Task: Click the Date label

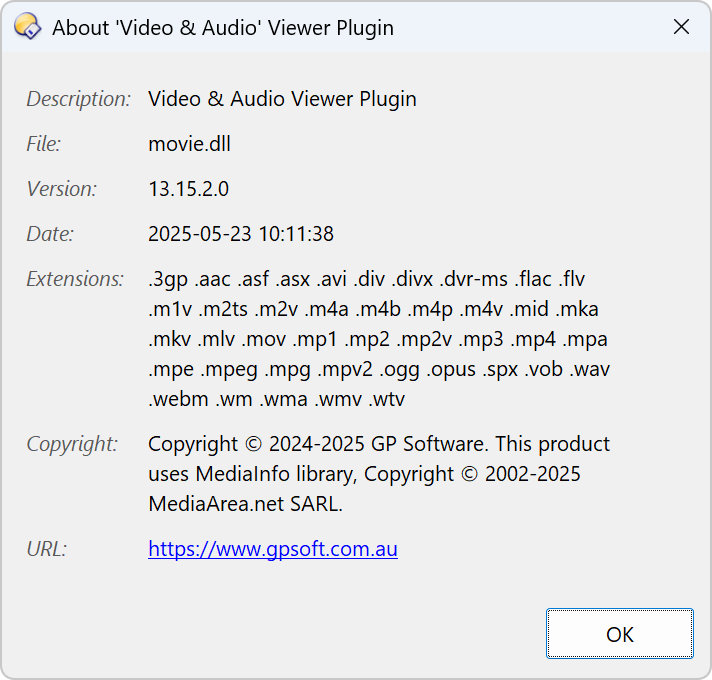Action: pyautogui.click(x=50, y=234)
